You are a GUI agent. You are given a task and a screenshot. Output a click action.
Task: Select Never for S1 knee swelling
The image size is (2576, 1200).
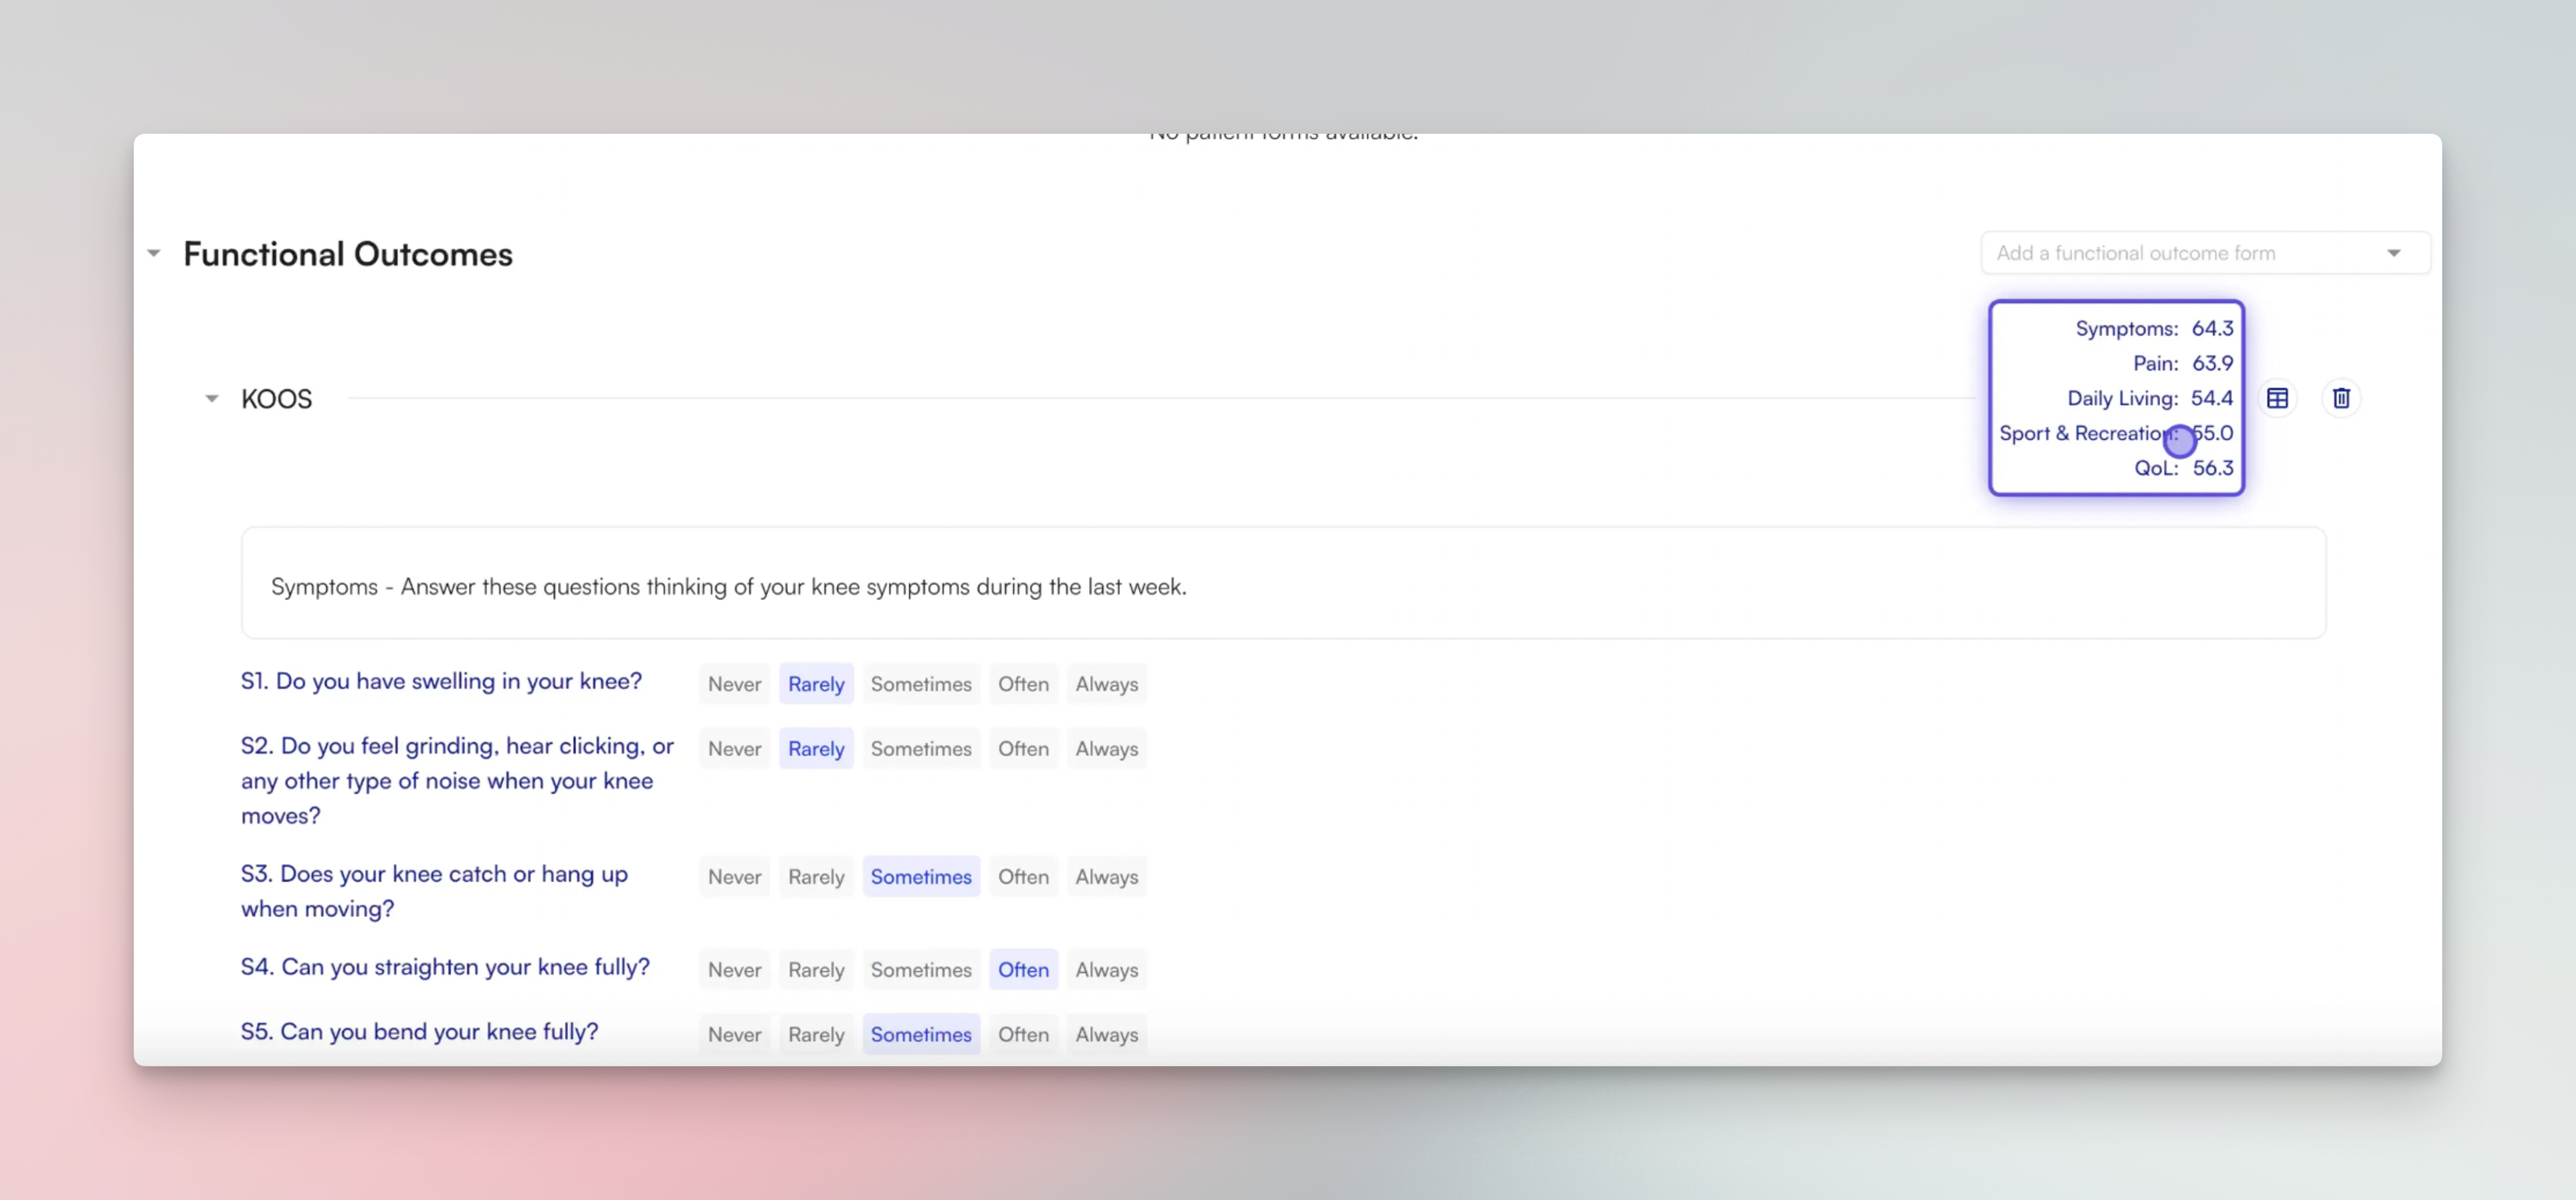click(x=734, y=684)
